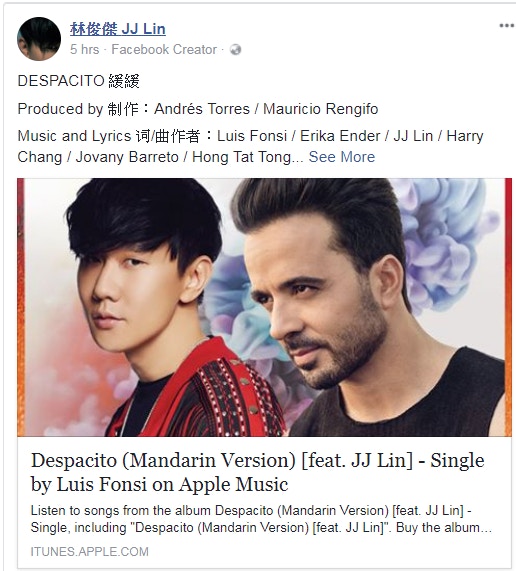Open the 林俊傑 JJ Lin page link

[118, 29]
